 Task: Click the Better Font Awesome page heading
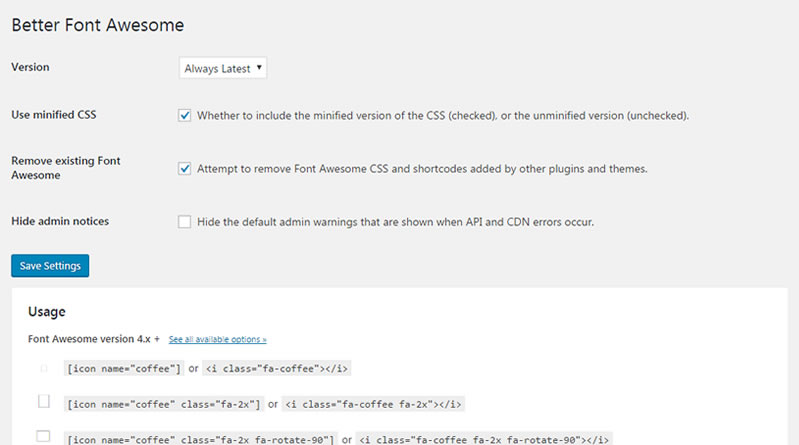(x=98, y=25)
